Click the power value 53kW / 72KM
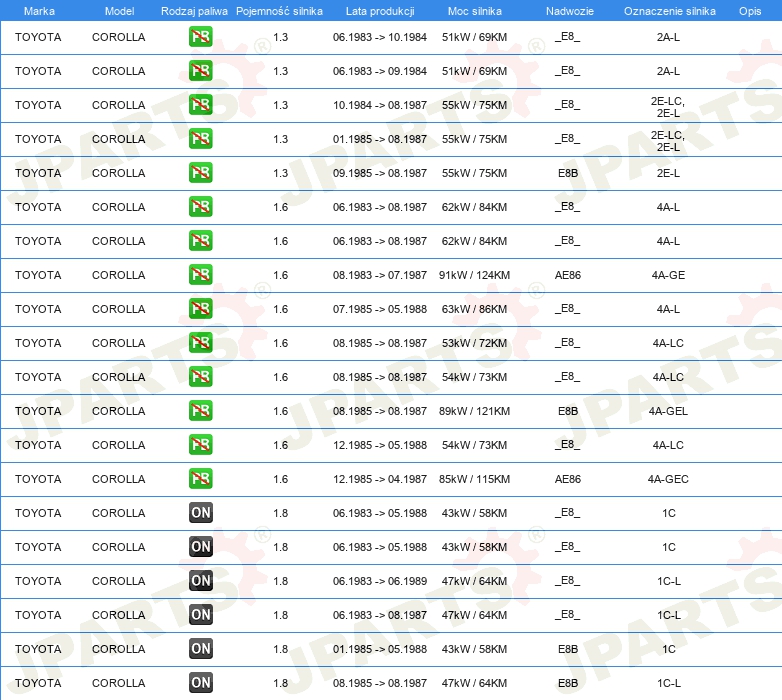The image size is (782, 700). click(x=474, y=343)
